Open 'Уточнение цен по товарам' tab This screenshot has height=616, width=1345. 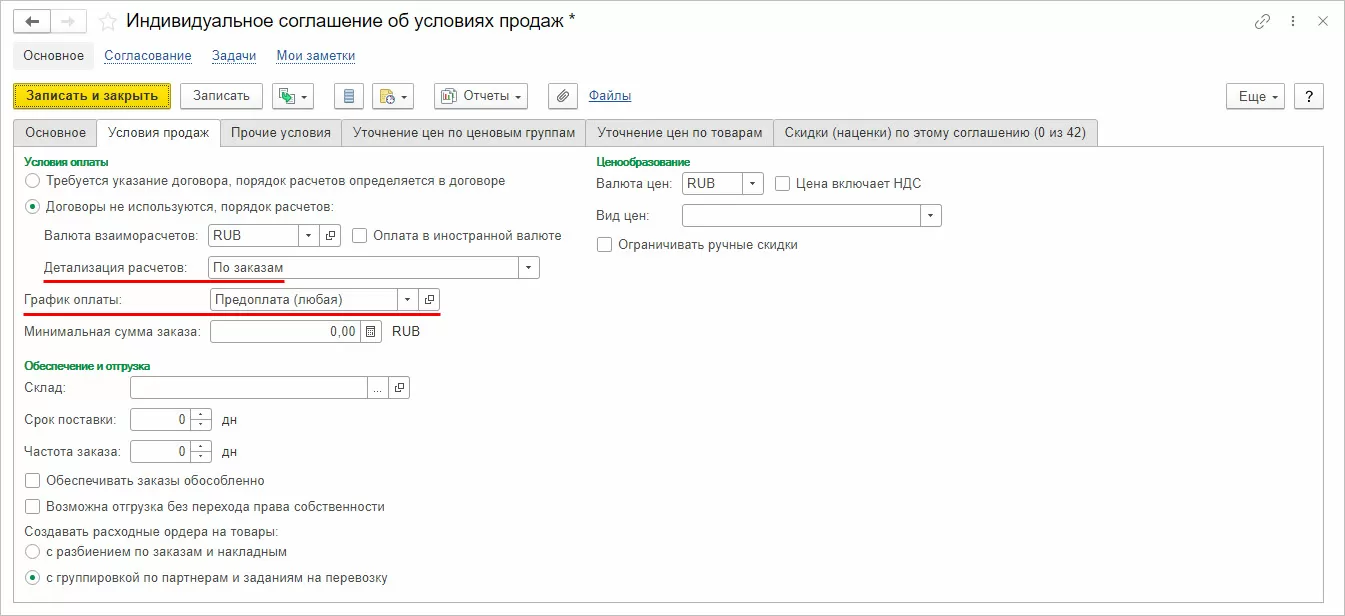[680, 133]
